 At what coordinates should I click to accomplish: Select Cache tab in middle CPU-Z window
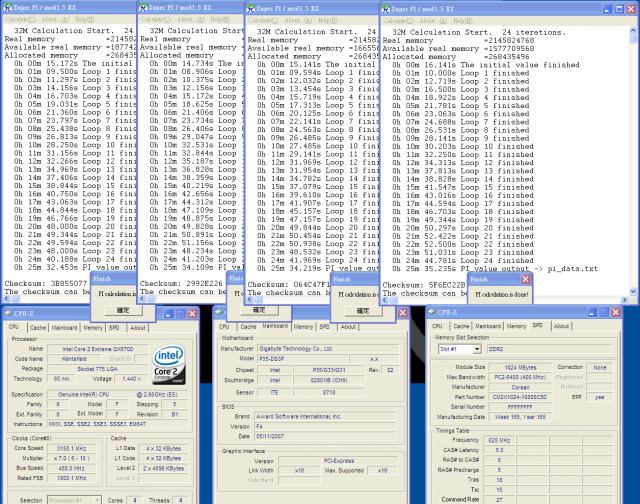pos(248,326)
